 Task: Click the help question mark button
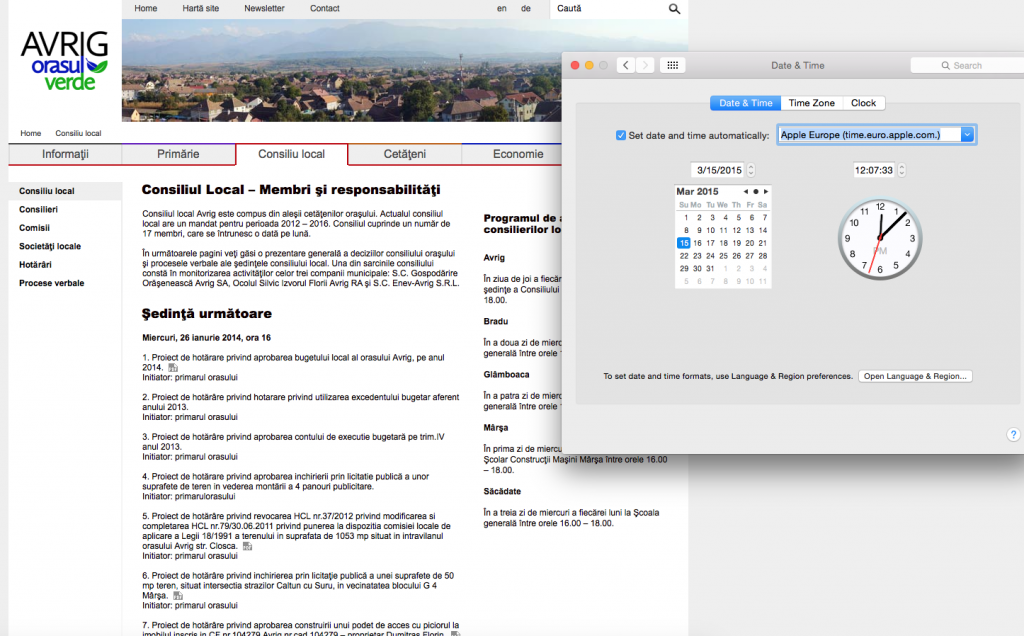click(x=1013, y=434)
